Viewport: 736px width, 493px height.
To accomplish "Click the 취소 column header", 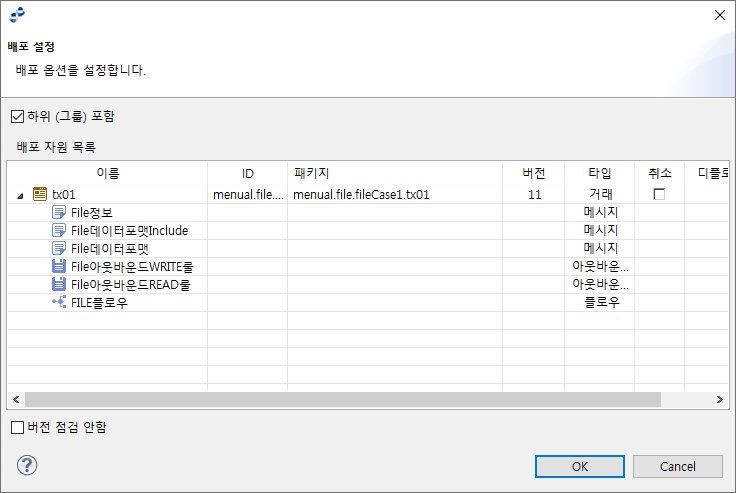I will (x=659, y=173).
